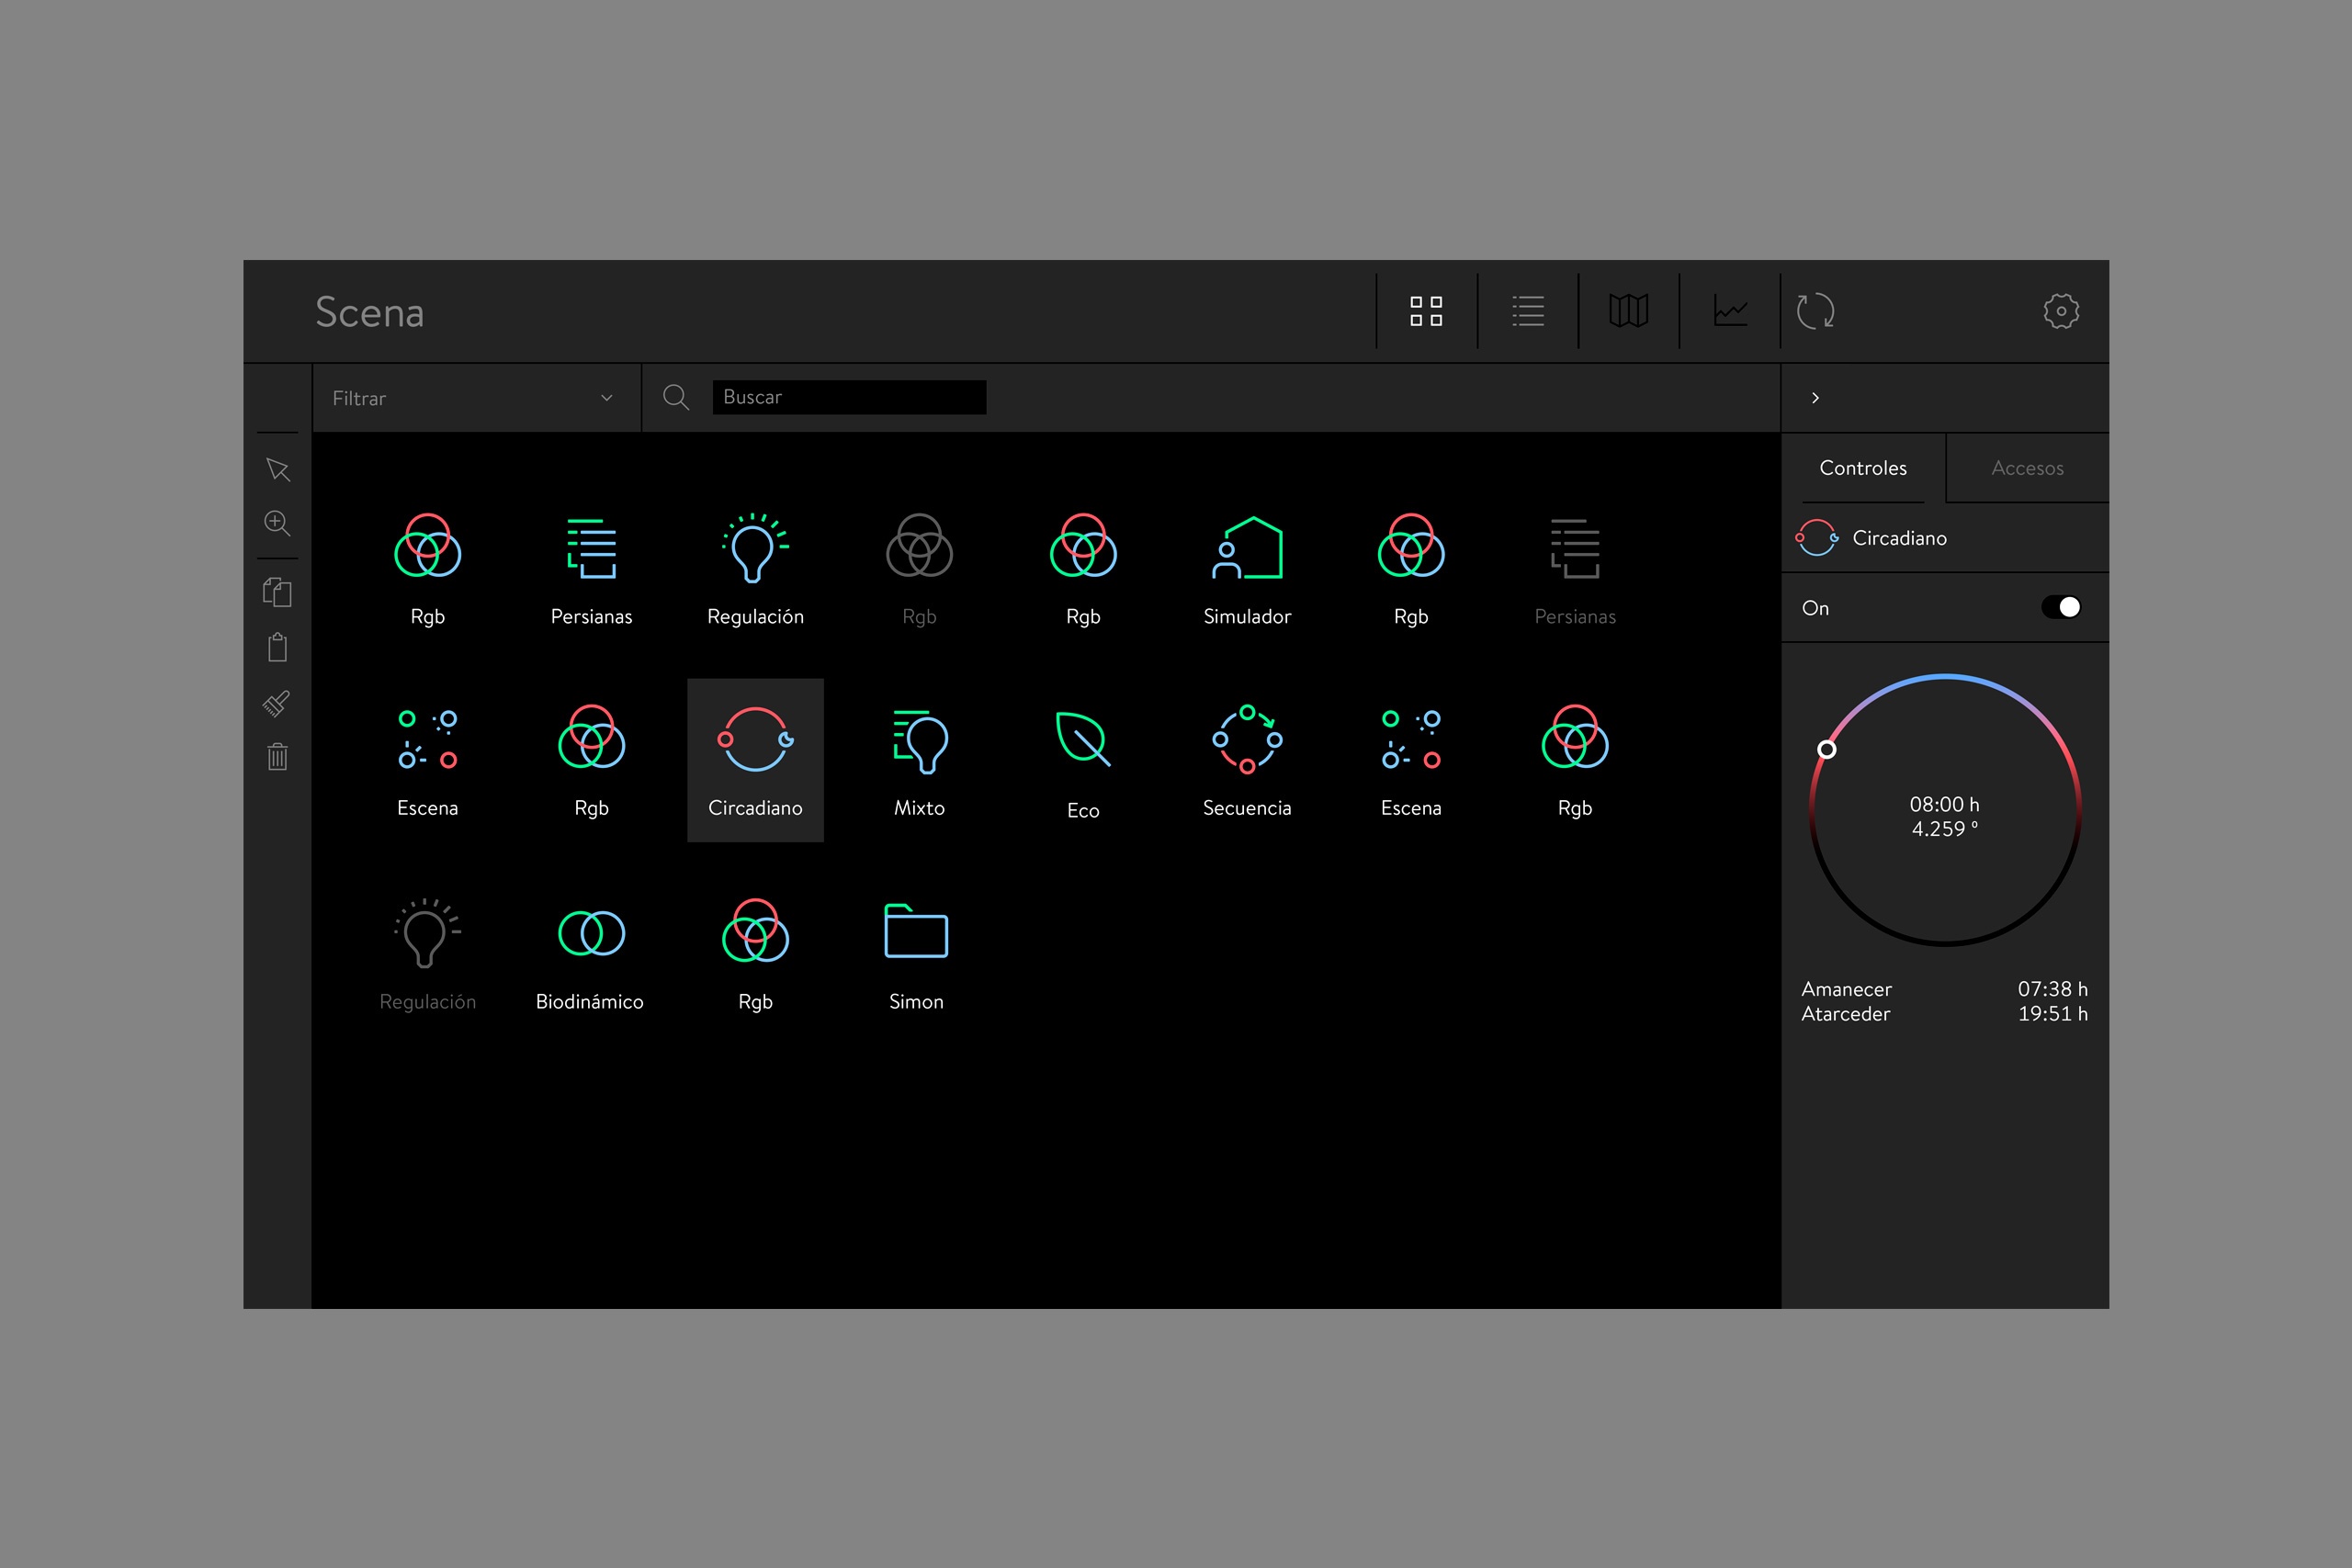Switch to list view icon
The height and width of the screenshot is (1568, 2352).
coord(1527,311)
